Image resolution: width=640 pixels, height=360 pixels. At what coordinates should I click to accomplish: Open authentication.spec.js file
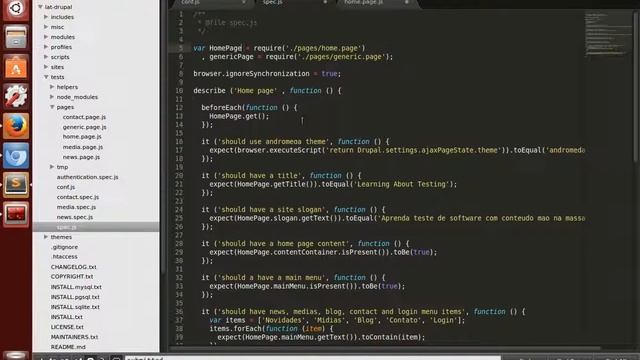(87, 177)
